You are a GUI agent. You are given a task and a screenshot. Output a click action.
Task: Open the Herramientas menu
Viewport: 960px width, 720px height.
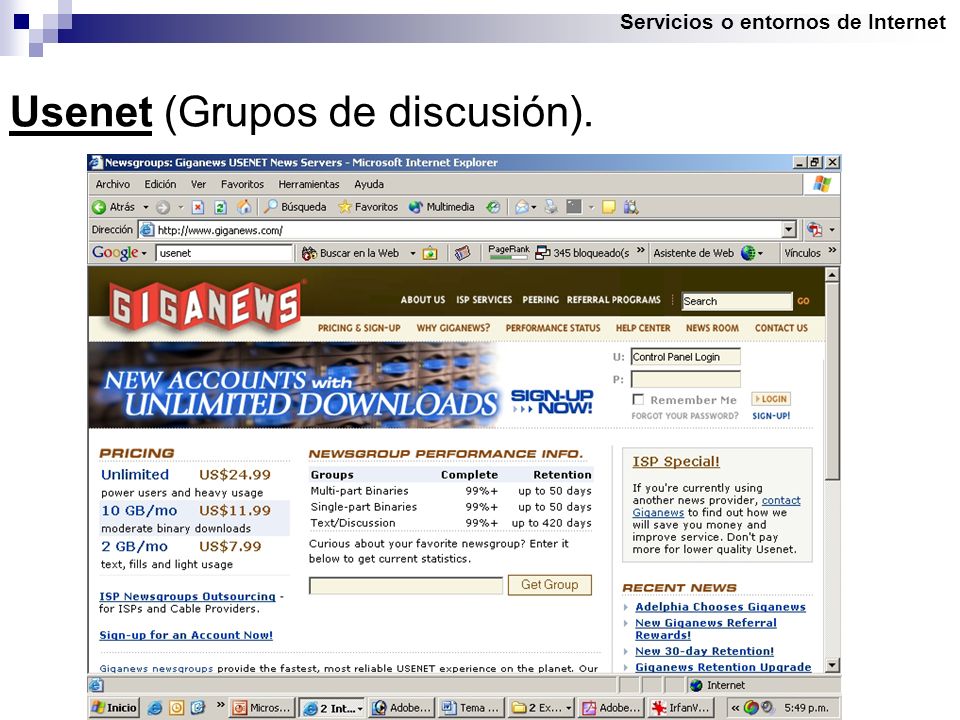tap(309, 184)
